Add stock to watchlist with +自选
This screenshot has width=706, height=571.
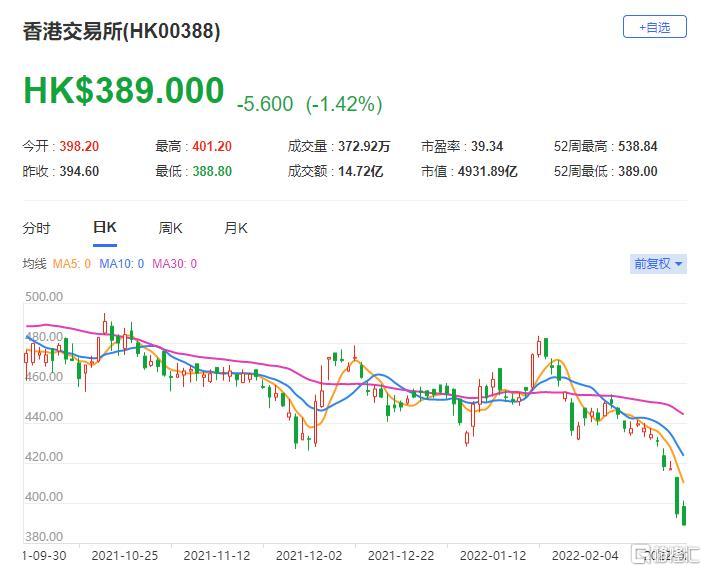[654, 27]
